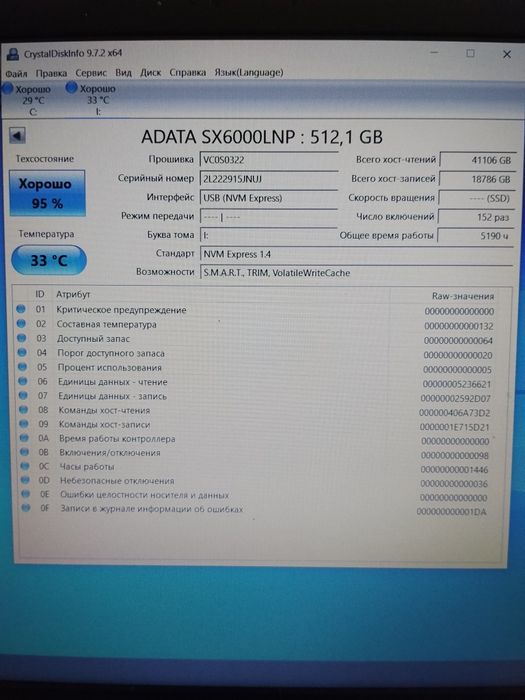Click status dot for Составная температура
This screenshot has width=525, height=700.
click(21, 324)
